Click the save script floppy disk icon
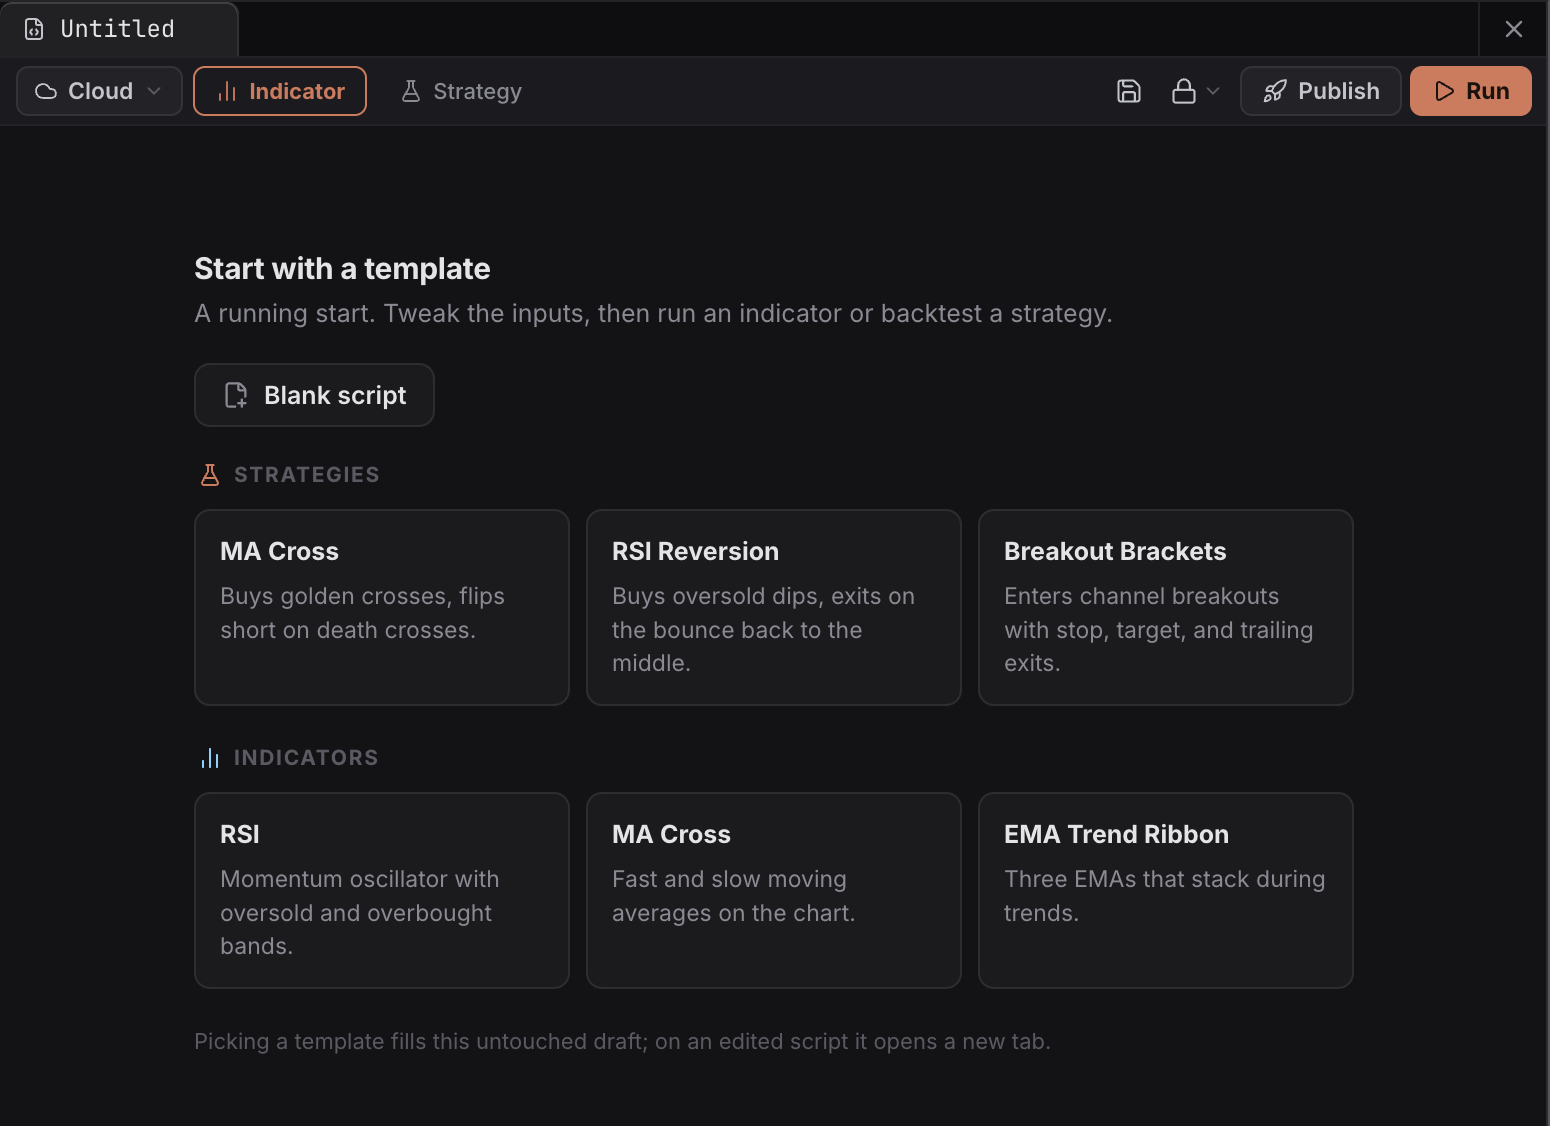The height and width of the screenshot is (1126, 1550). 1128,91
